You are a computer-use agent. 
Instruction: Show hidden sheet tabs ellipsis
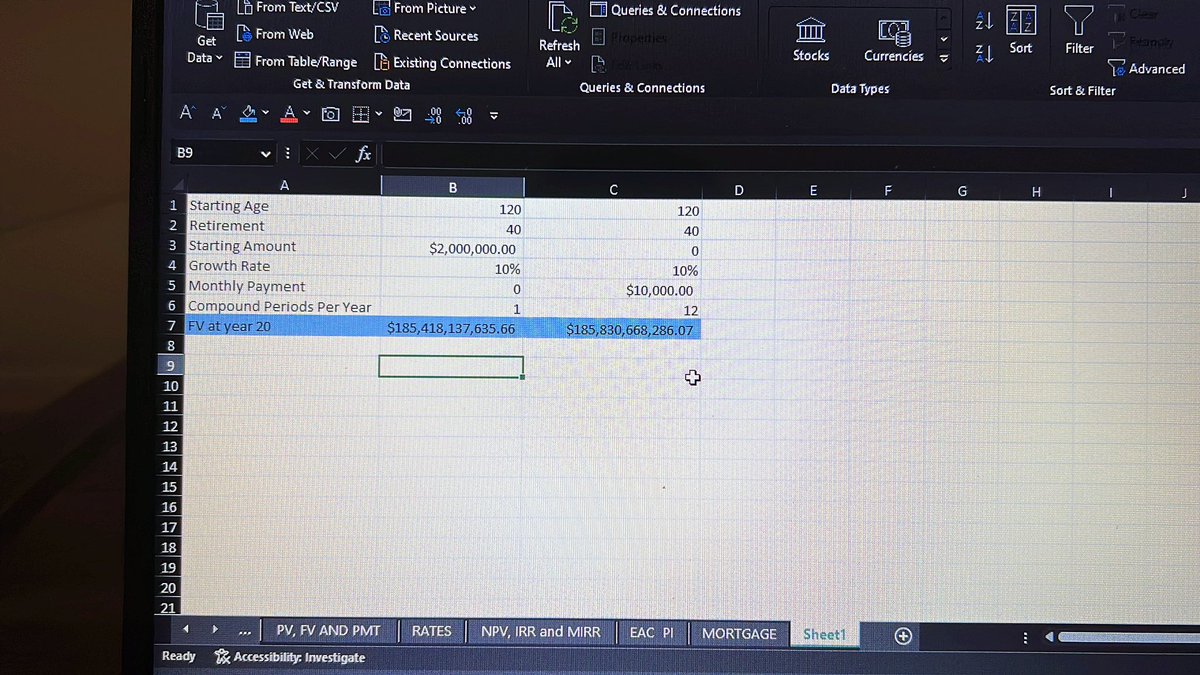[x=245, y=632]
